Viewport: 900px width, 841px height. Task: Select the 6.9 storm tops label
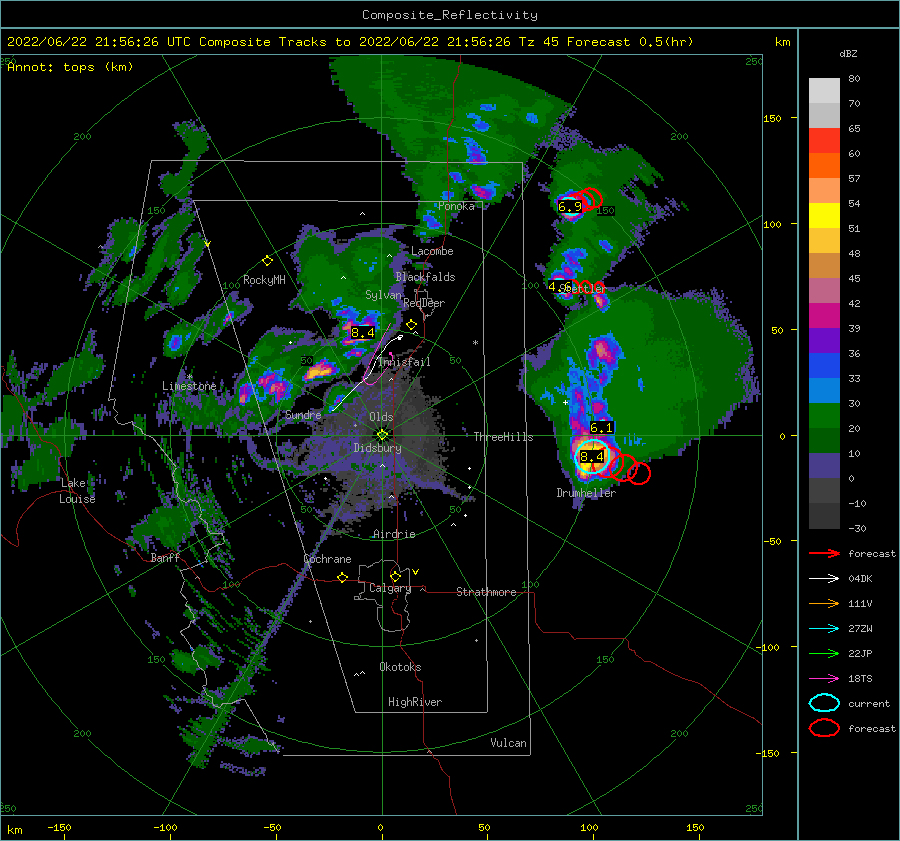(570, 207)
